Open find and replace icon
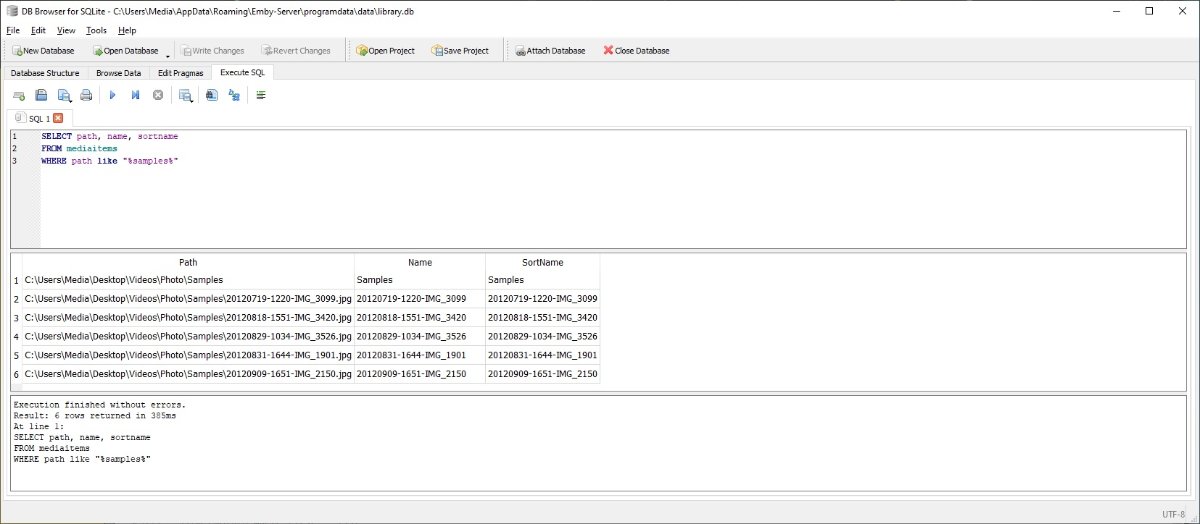Viewport: 1200px width, 524px height. tap(234, 95)
